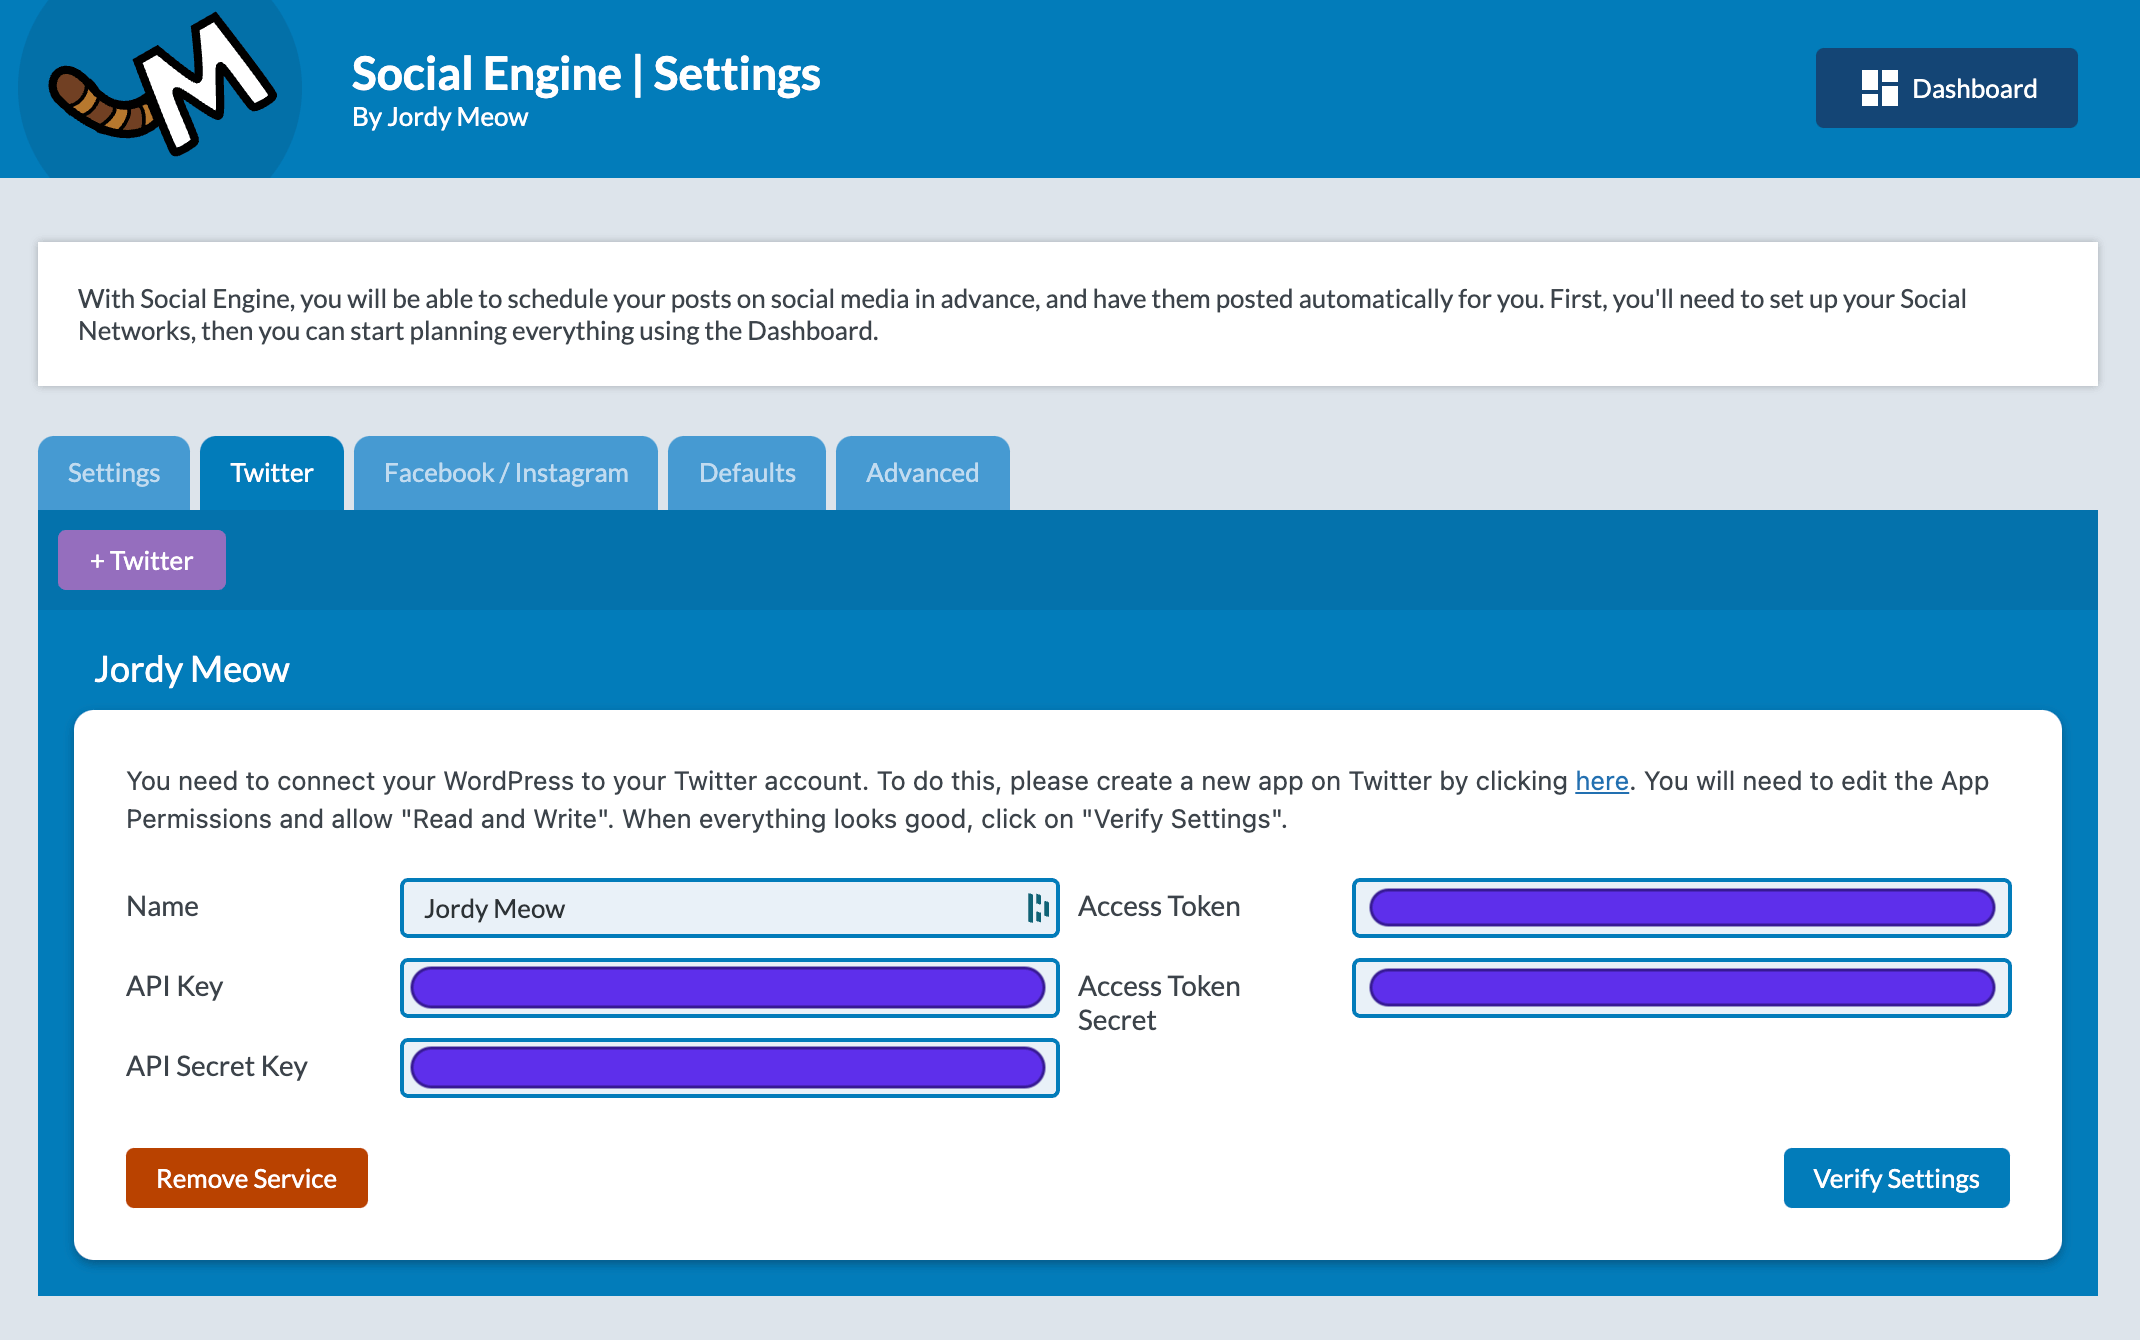Click the 'API Secret Key' label
This screenshot has height=1340, width=2140.
point(217,1066)
